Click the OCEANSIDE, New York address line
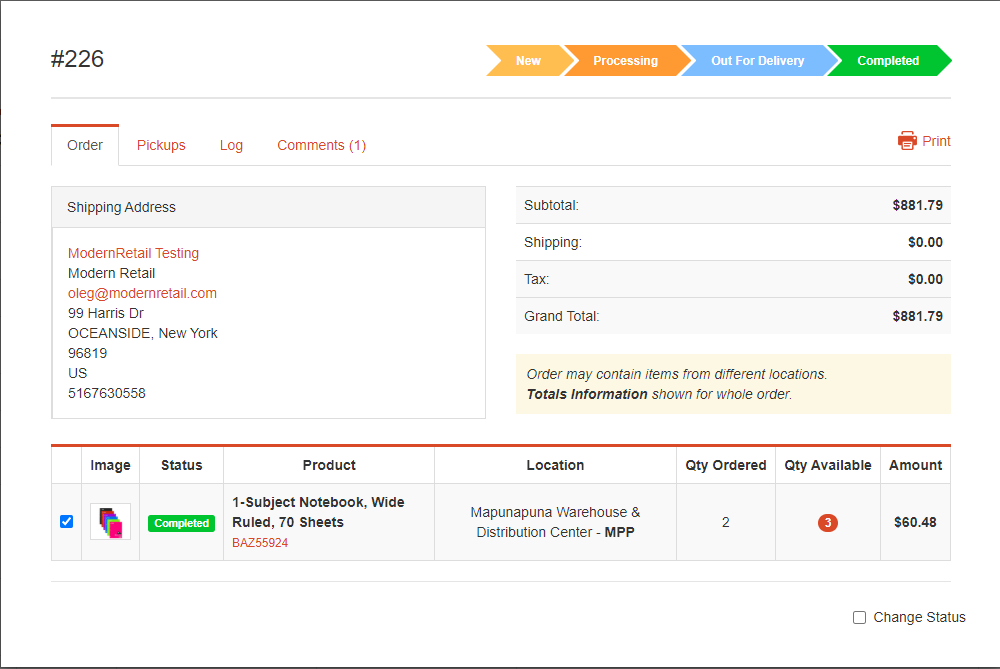Screen dimensions: 1000x669 pos(143,334)
